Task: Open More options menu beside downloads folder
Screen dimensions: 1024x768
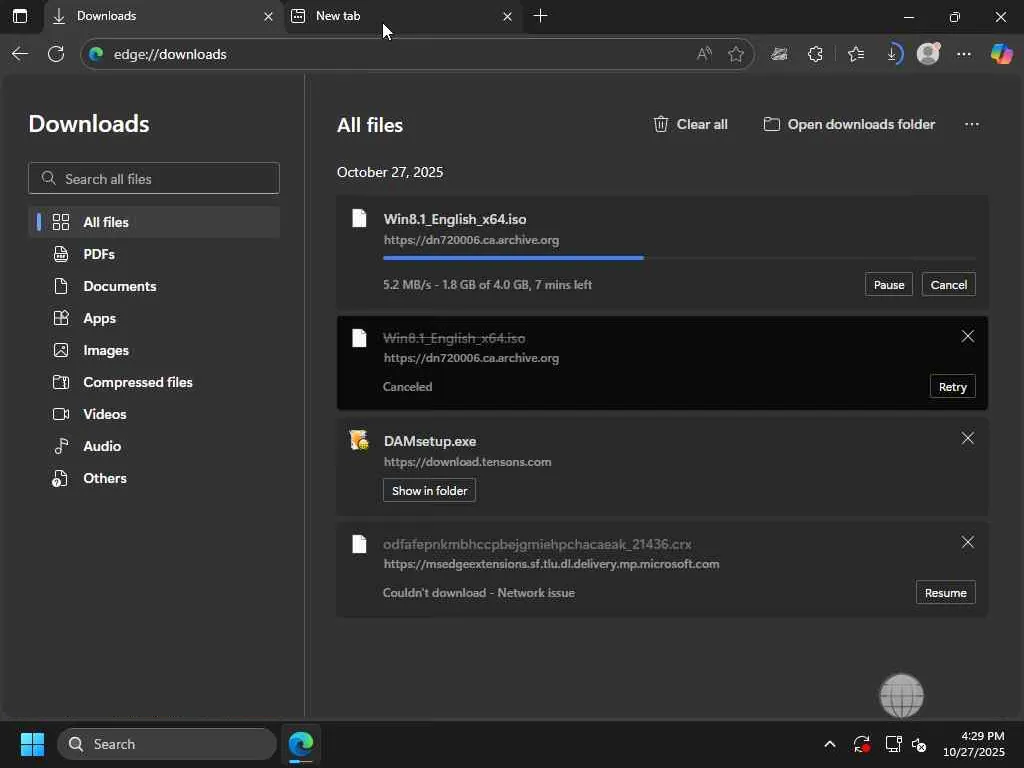Action: point(971,124)
